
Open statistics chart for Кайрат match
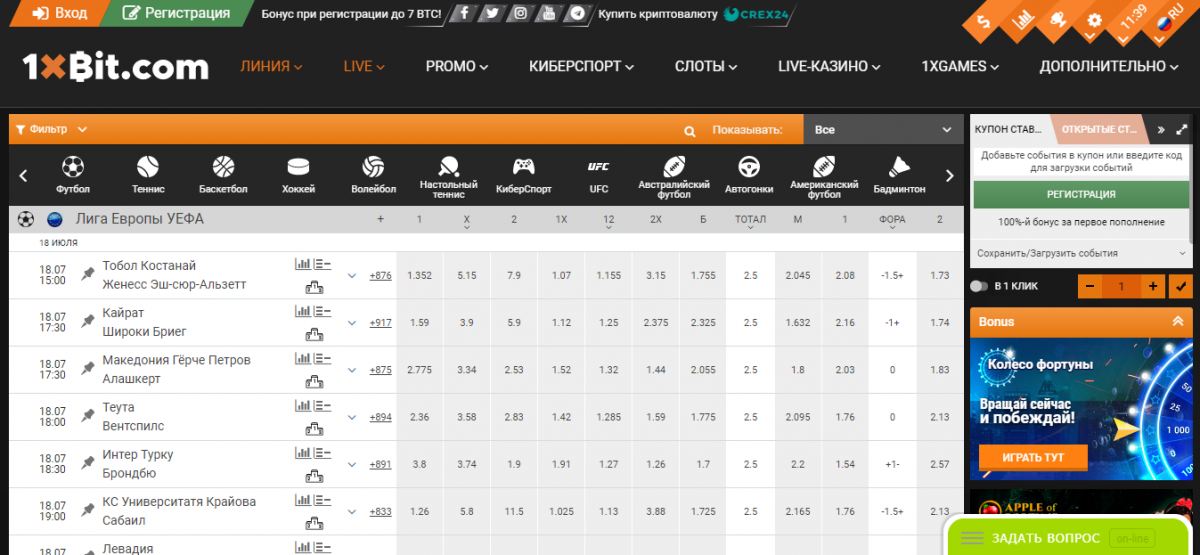coord(302,311)
